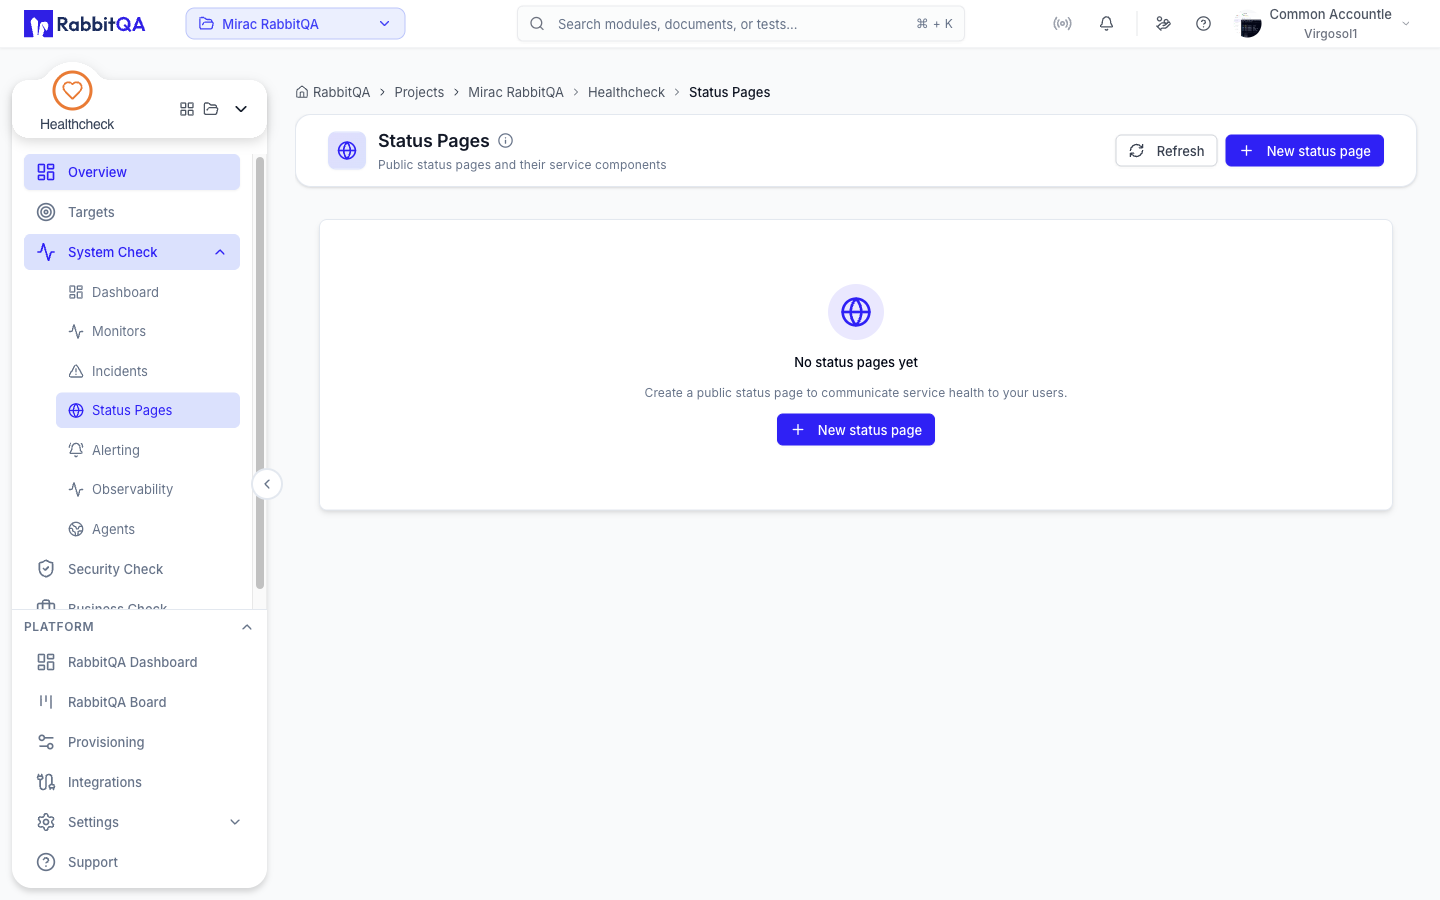Open Overview in the sidebar
Viewport: 1440px width, 900px height.
tap(132, 172)
